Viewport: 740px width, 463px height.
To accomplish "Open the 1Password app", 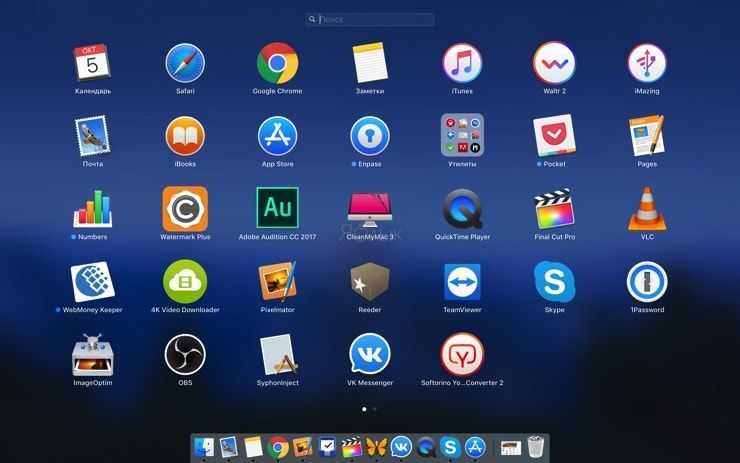I will click(647, 282).
